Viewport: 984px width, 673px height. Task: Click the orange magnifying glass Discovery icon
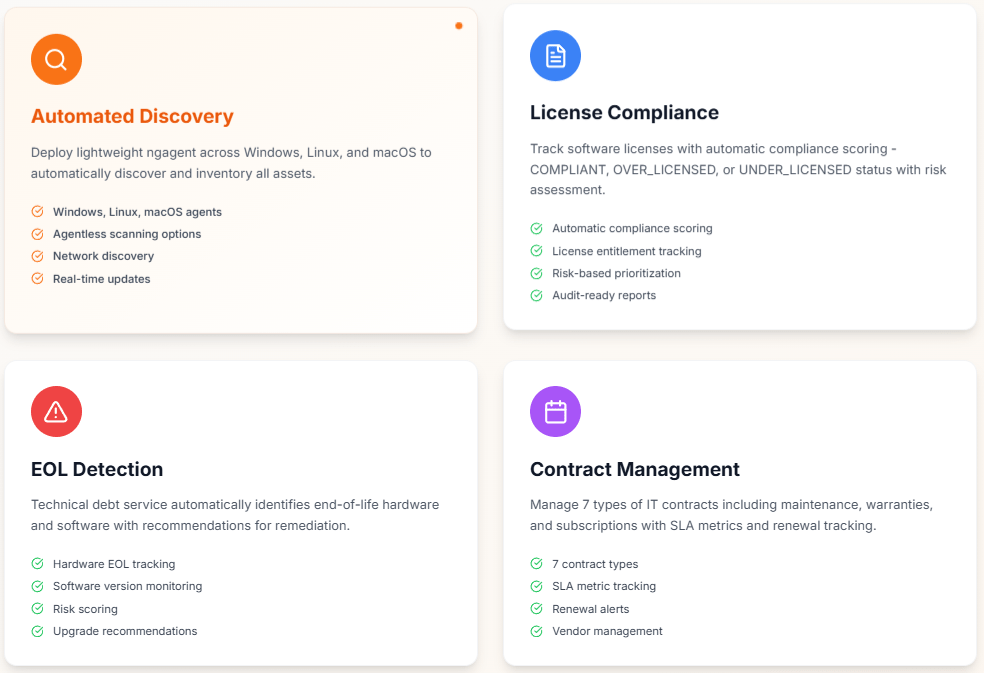[x=56, y=60]
